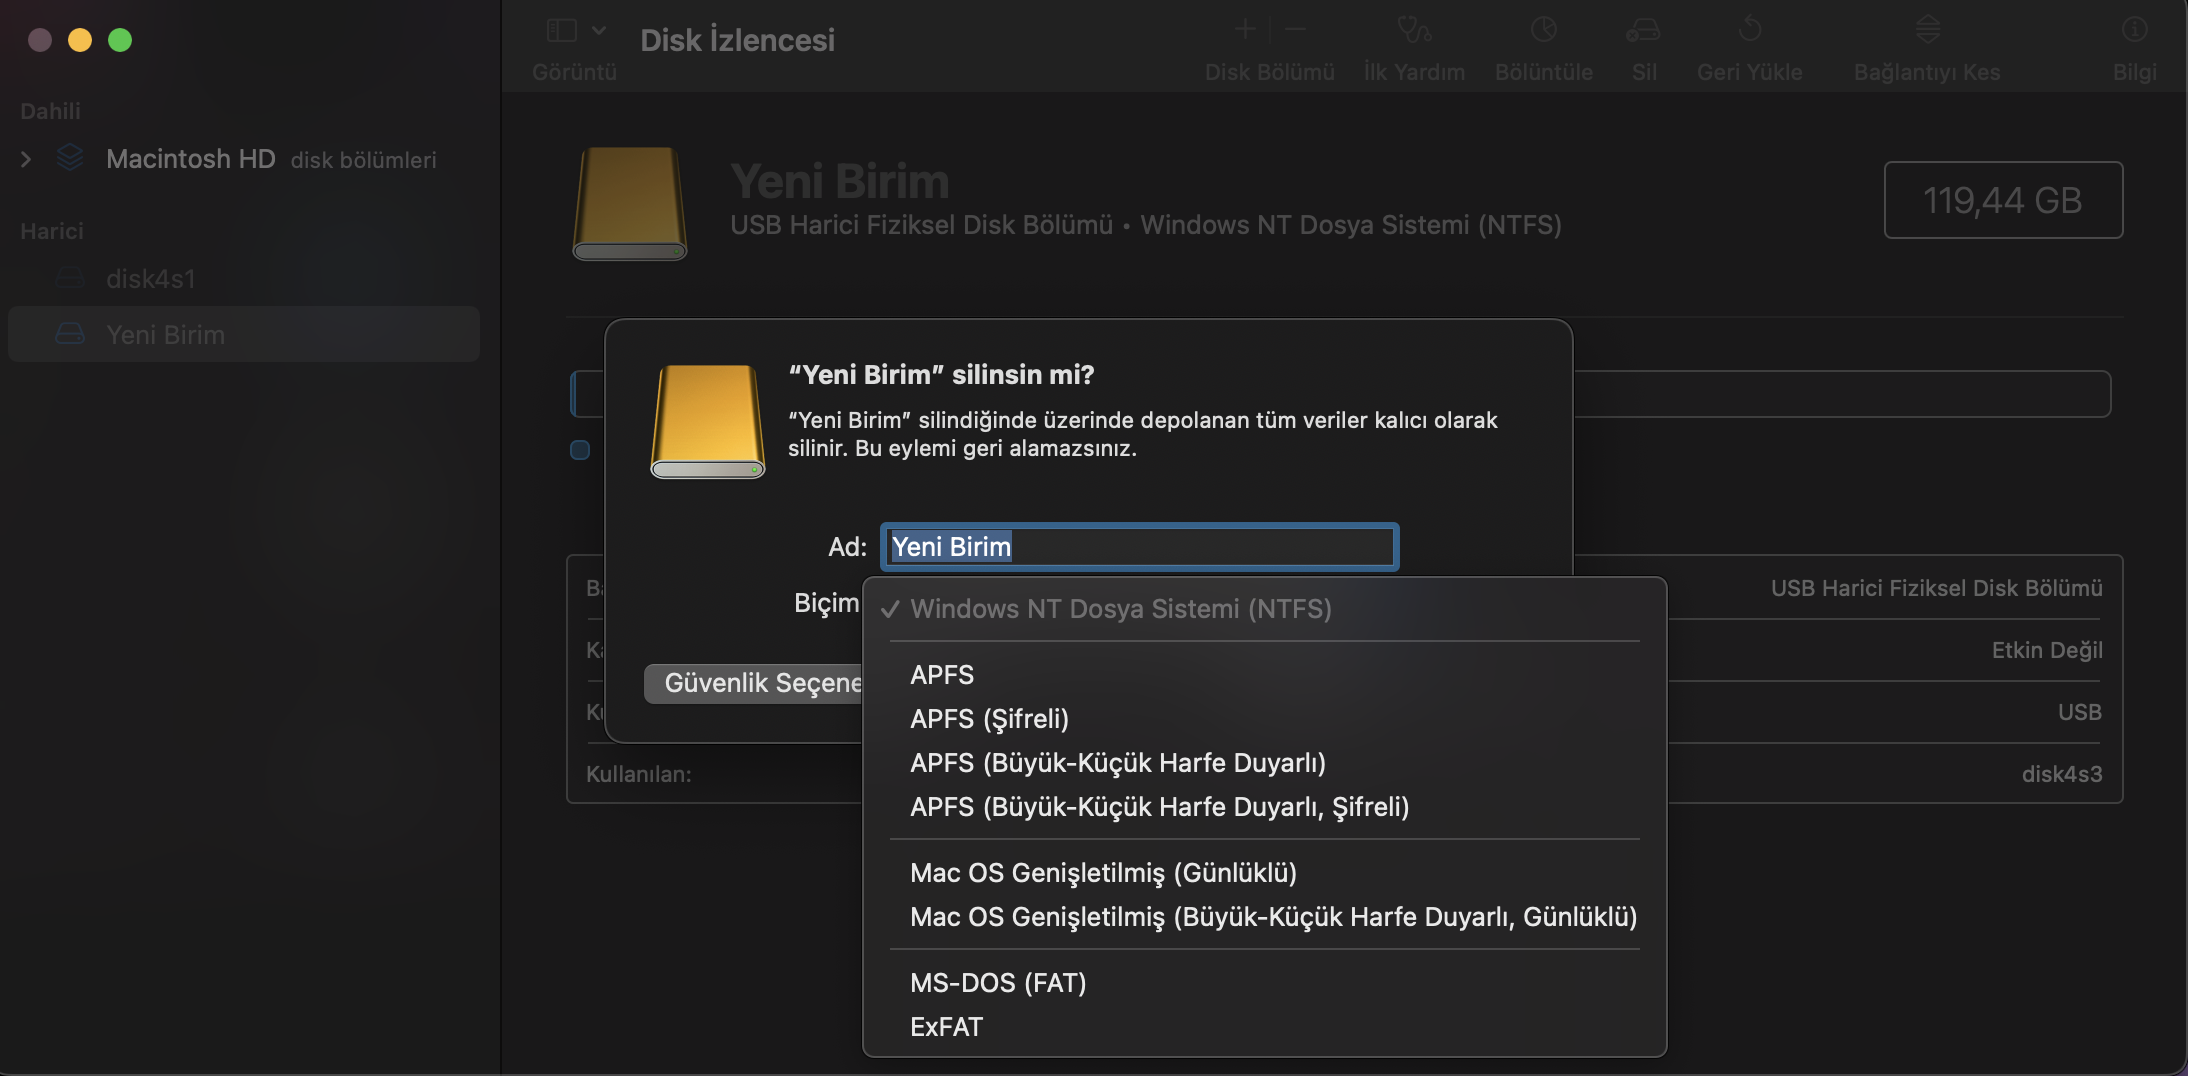
Task: Click the Güvenlik Seçenekleri button
Action: pos(754,683)
